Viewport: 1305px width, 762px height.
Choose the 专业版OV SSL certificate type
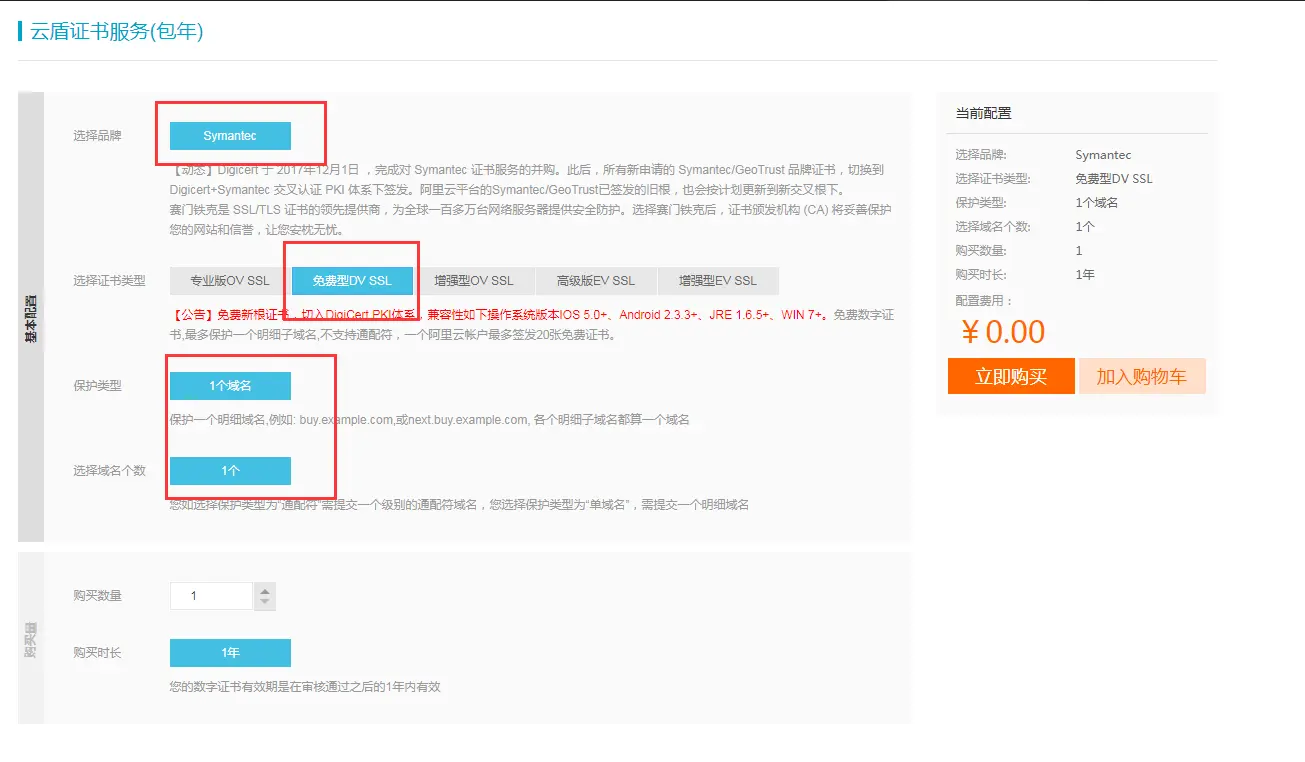click(x=230, y=281)
